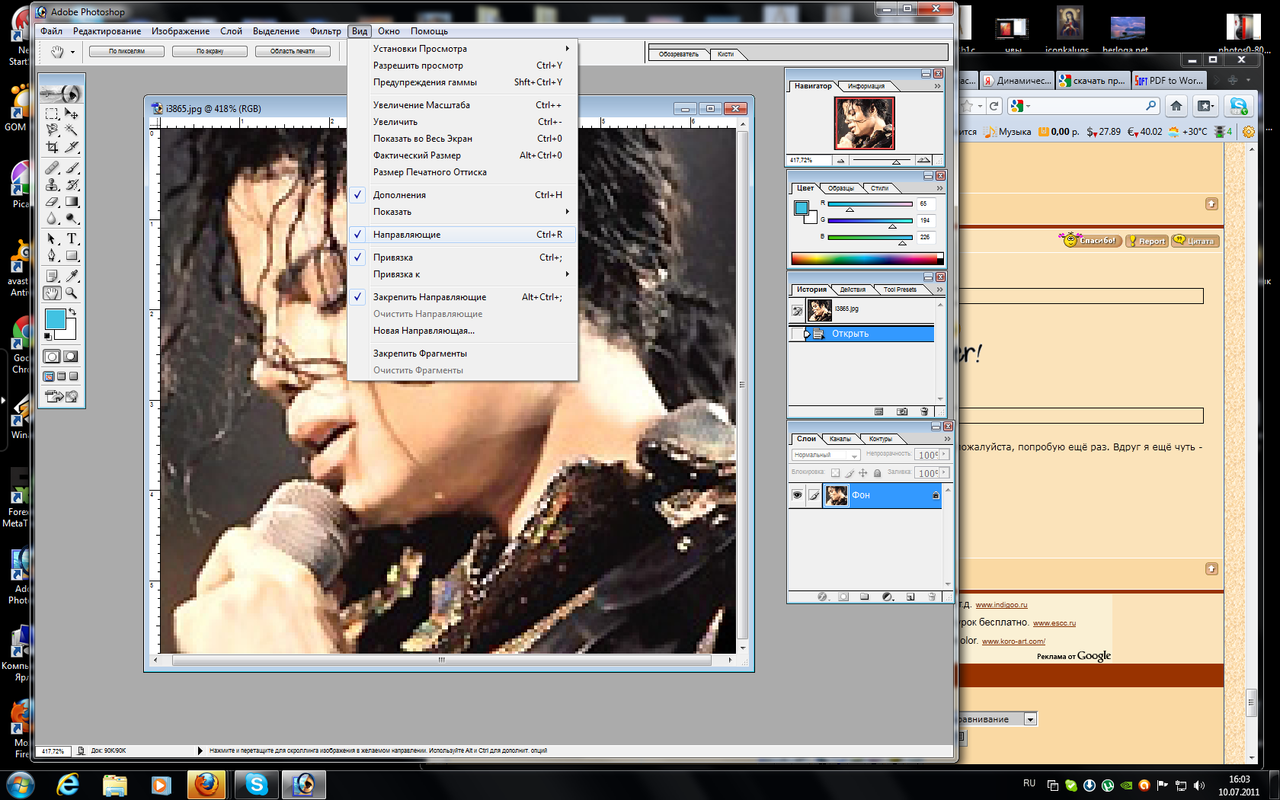The width and height of the screenshot is (1280, 800).
Task: Switch to Каналы tab
Action: 840,438
